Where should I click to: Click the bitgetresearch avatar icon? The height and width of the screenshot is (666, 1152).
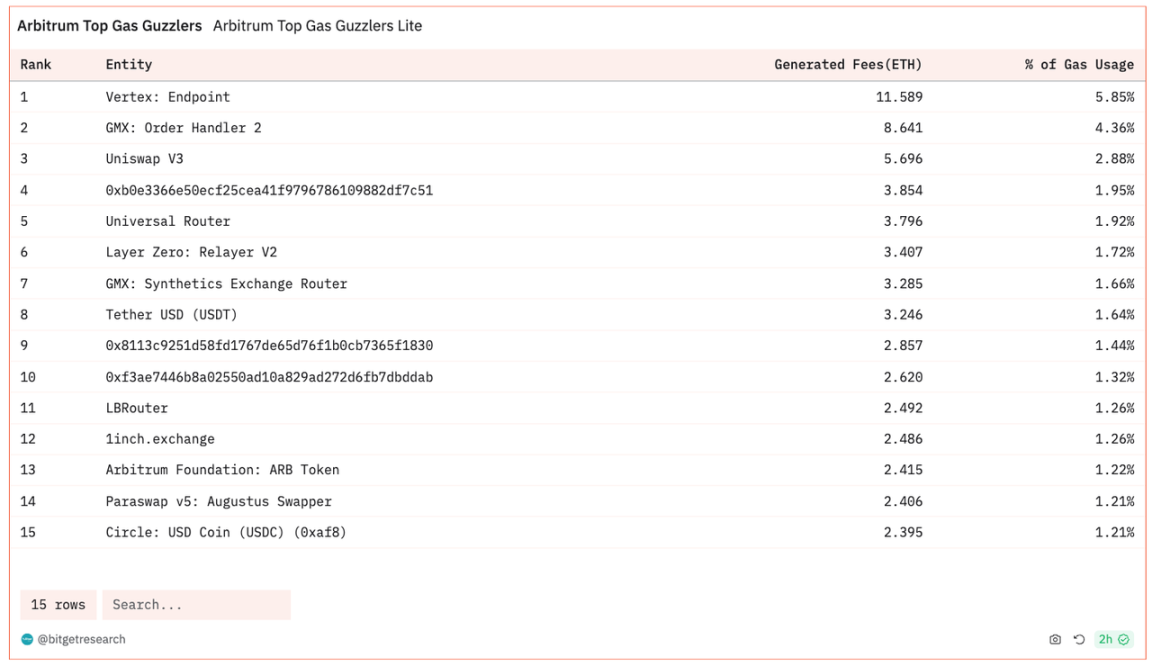coord(27,640)
